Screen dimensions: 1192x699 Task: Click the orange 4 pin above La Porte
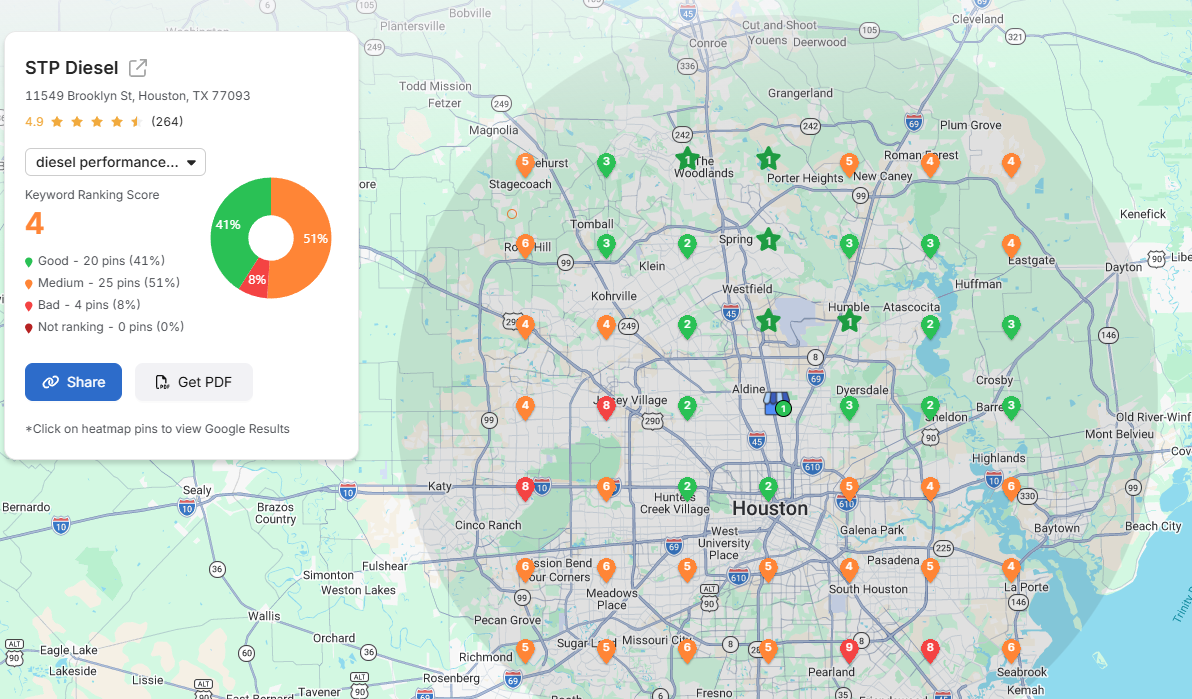coord(1010,569)
